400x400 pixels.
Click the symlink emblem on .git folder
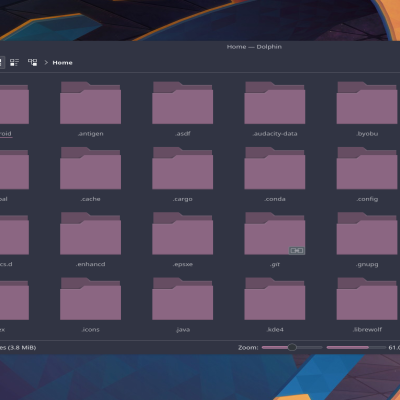pyautogui.click(x=296, y=250)
